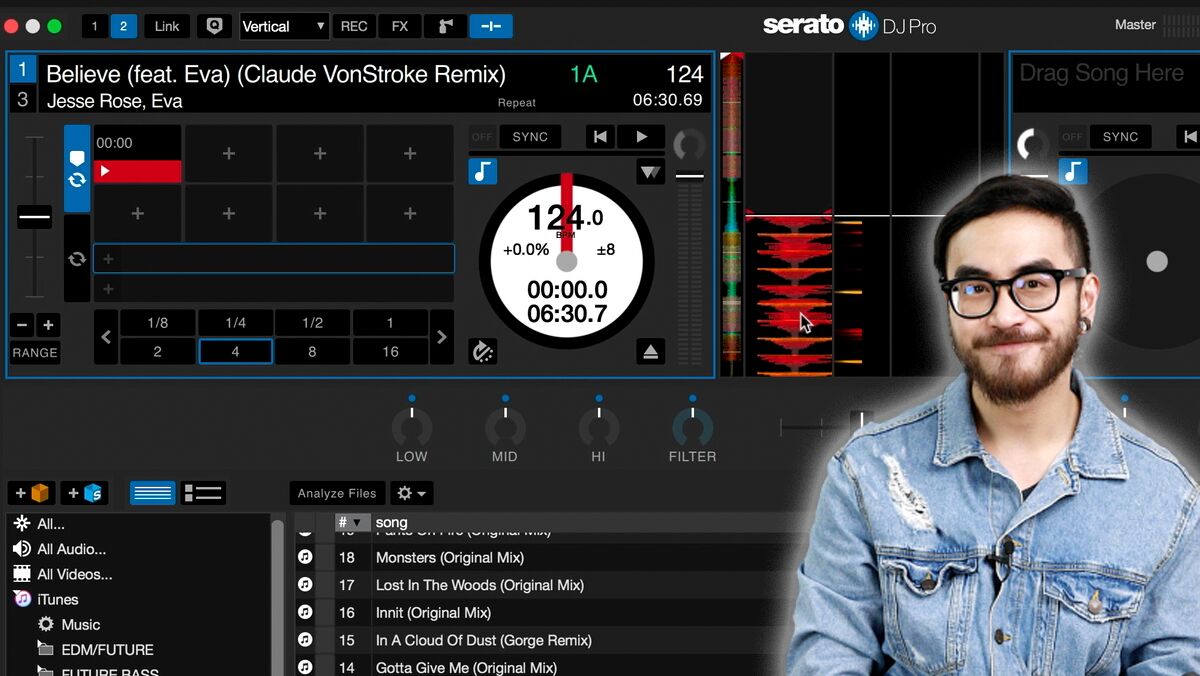This screenshot has height=676, width=1200.
Task: Nudge pitch down with the minus button
Action: (x=22, y=325)
